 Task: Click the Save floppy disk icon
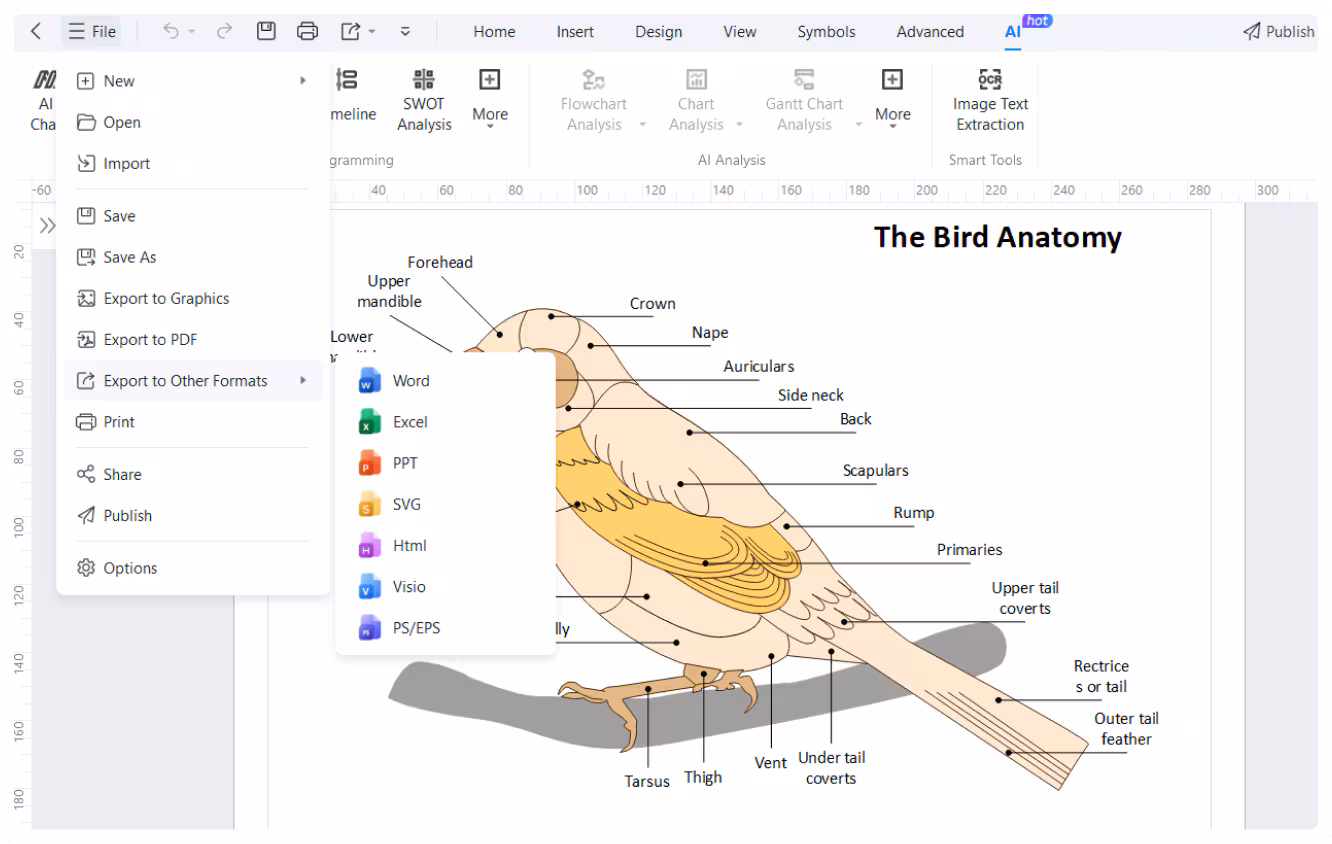[266, 30]
